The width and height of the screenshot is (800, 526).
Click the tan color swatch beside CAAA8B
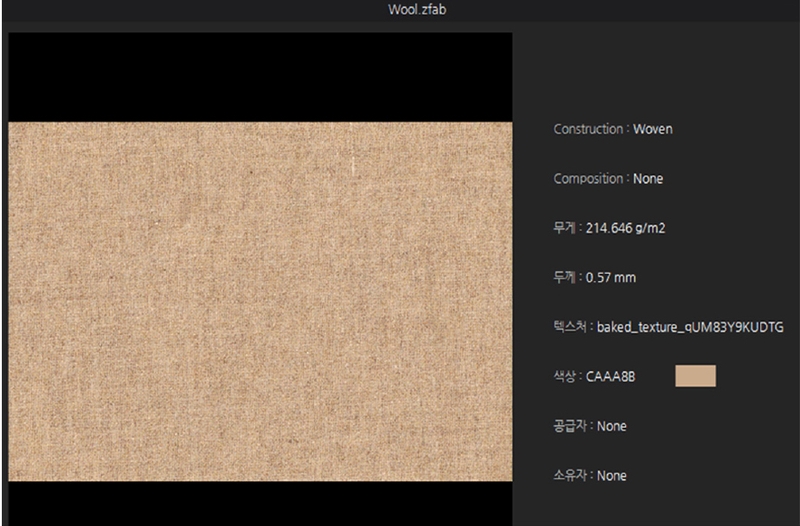tap(695, 376)
